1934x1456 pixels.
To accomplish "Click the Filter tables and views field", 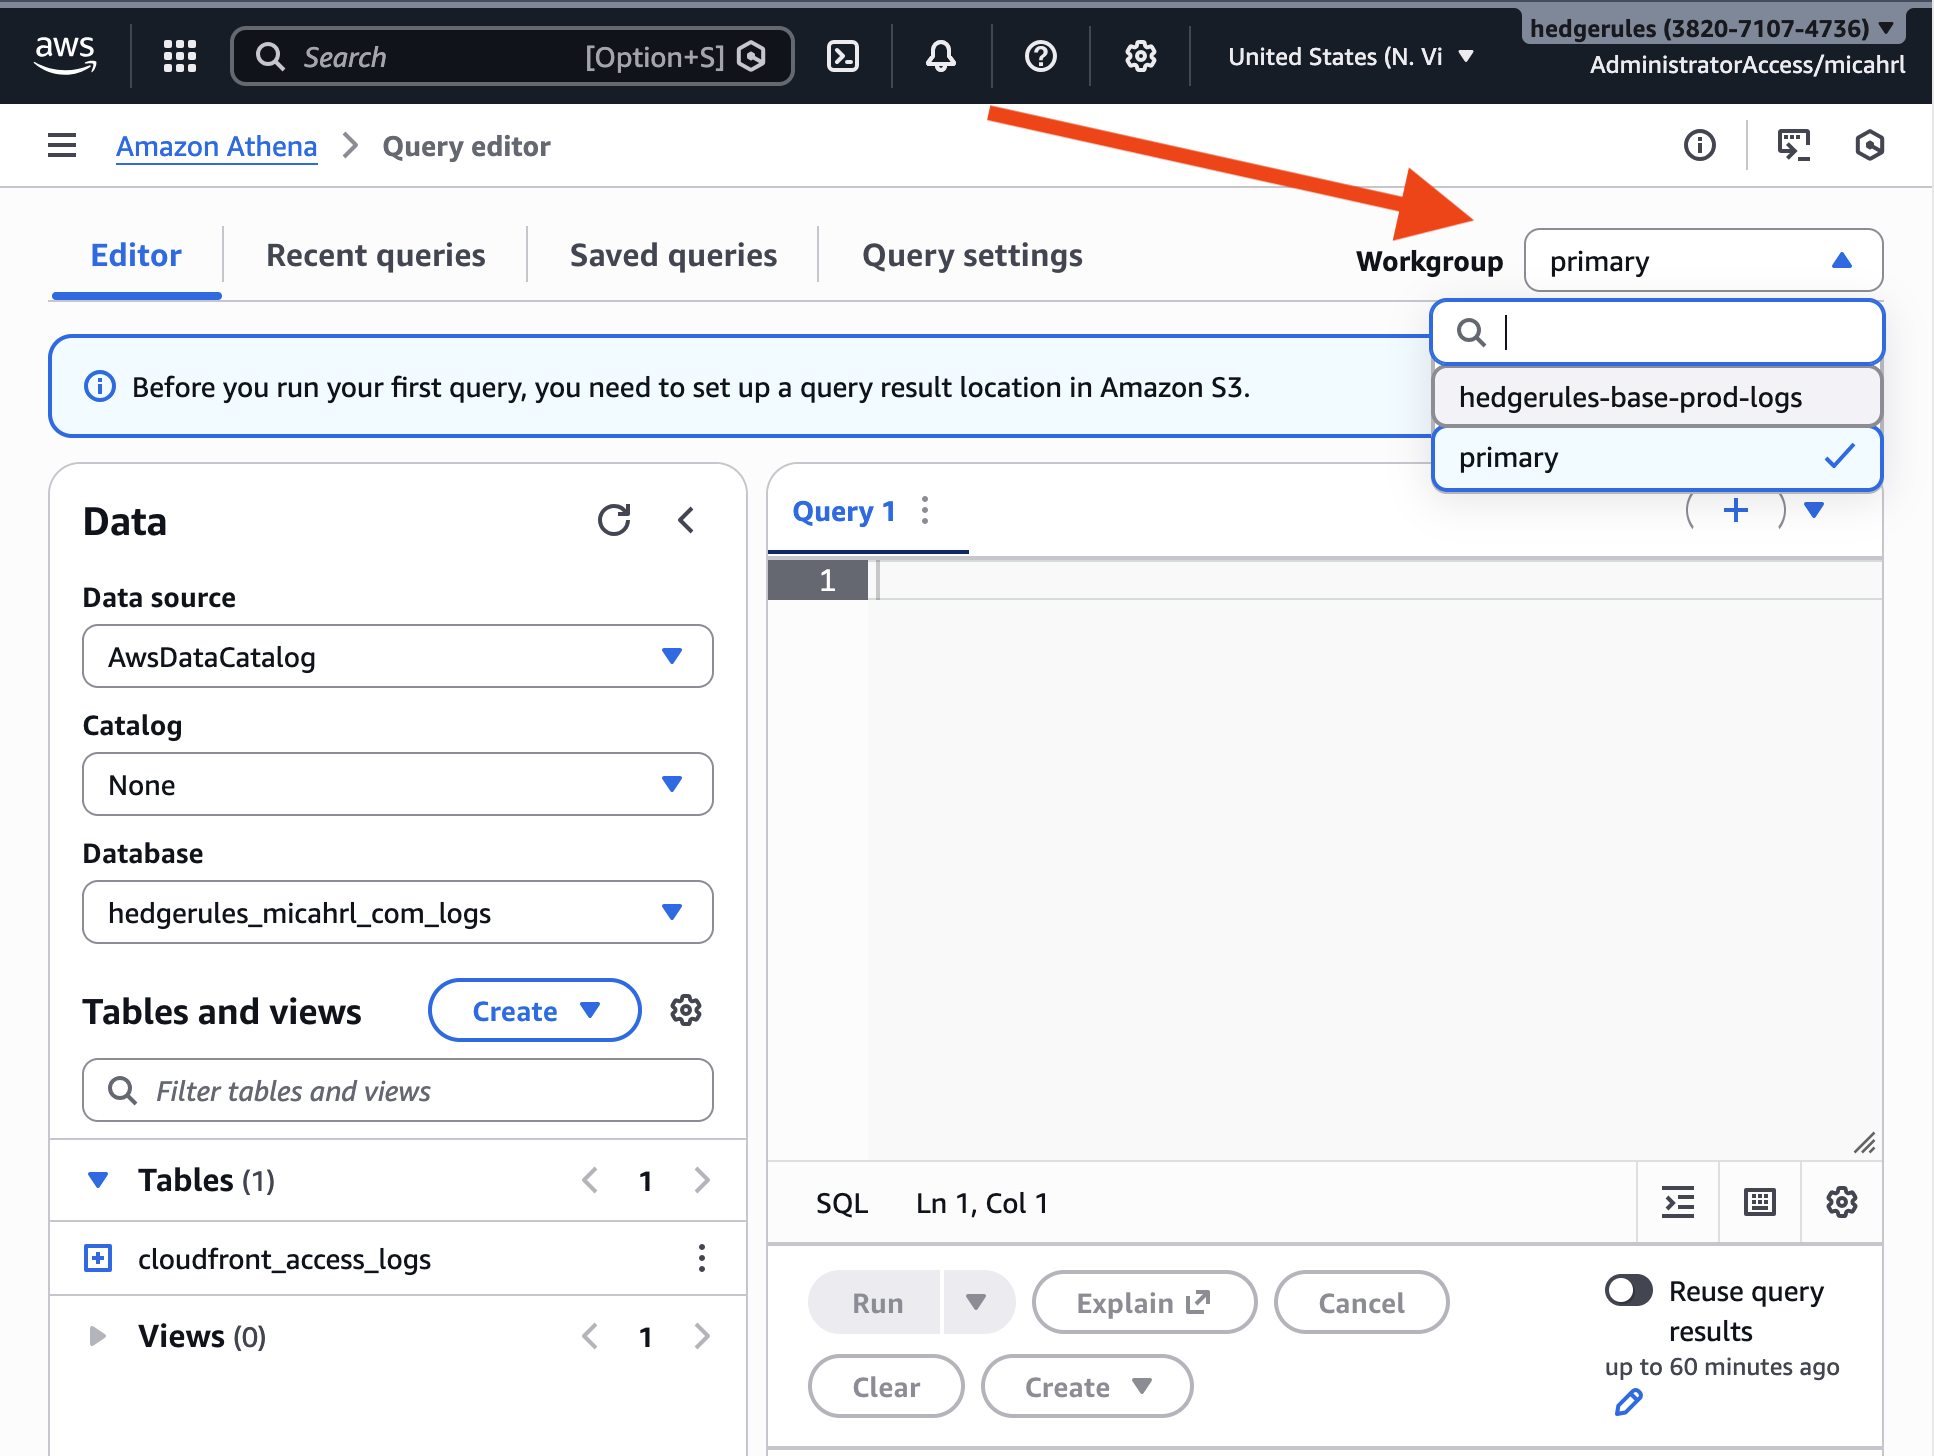I will pyautogui.click(x=398, y=1091).
